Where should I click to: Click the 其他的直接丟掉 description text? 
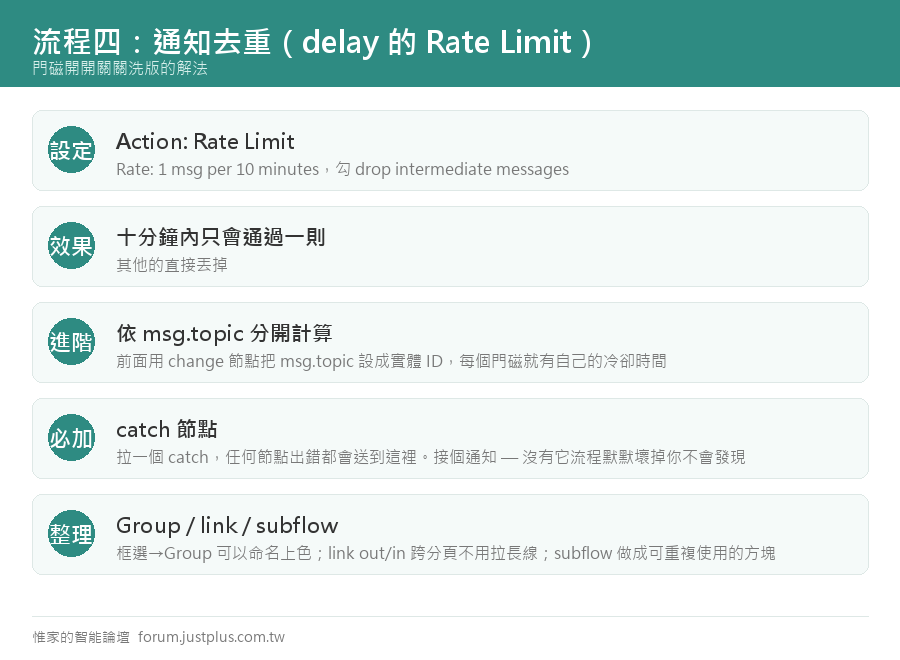coord(172,265)
